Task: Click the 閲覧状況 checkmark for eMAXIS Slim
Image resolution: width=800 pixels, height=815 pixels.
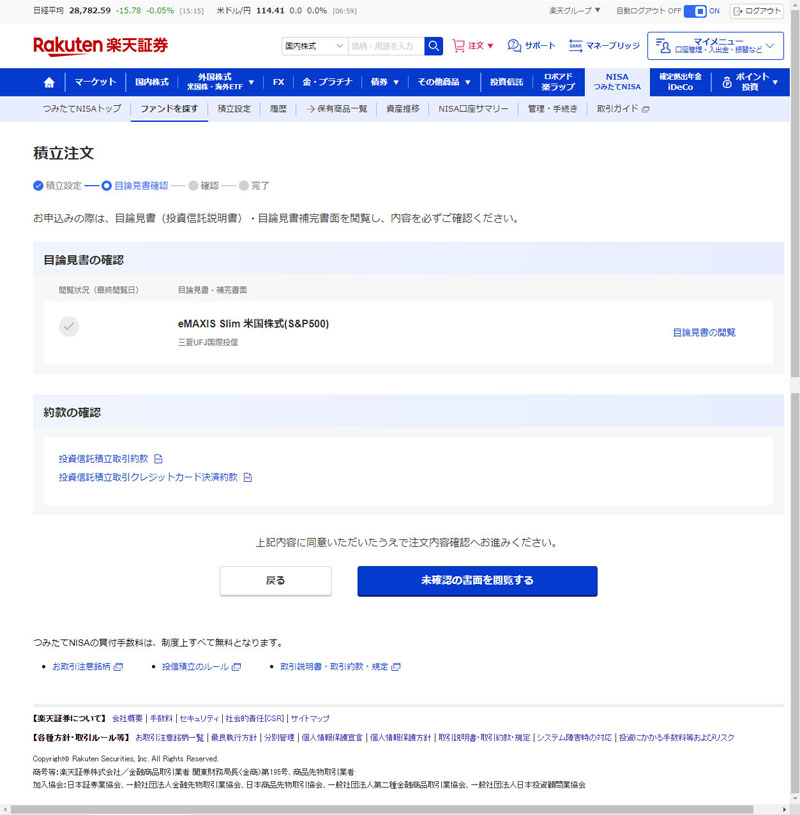Action: coord(69,327)
